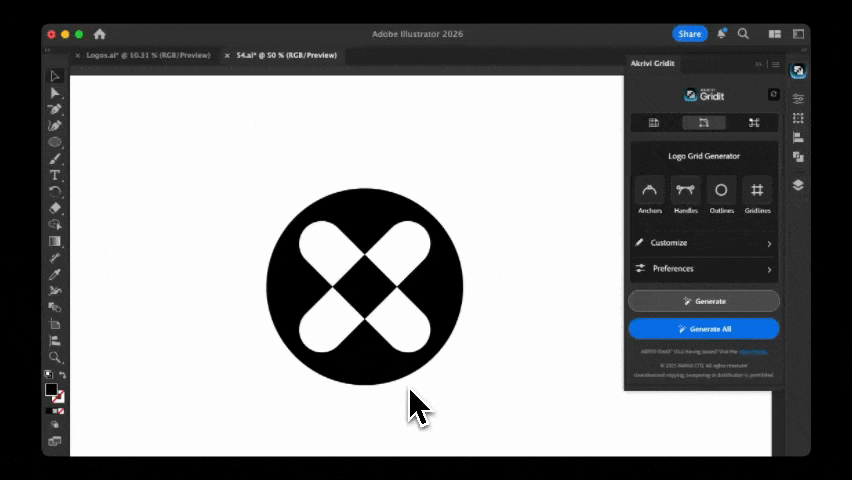852x480 pixels.
Task: Open the search magnifier in title bar
Action: pyautogui.click(x=743, y=34)
